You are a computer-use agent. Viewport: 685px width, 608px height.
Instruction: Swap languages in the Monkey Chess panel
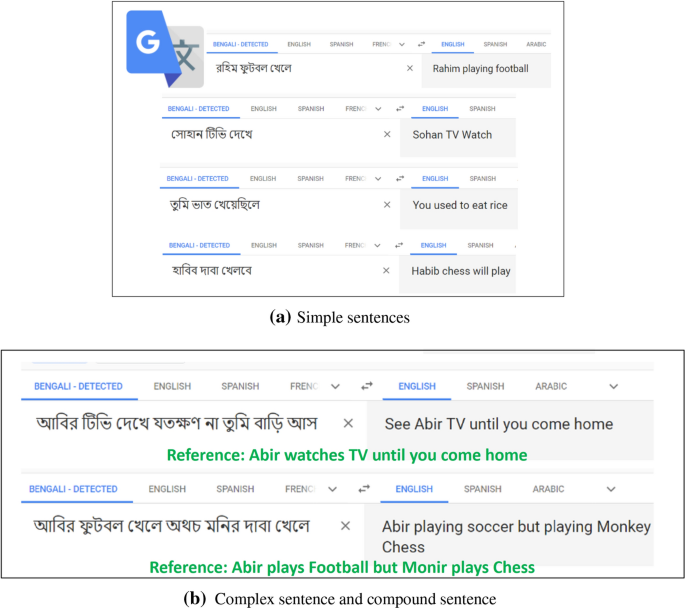[x=364, y=489]
